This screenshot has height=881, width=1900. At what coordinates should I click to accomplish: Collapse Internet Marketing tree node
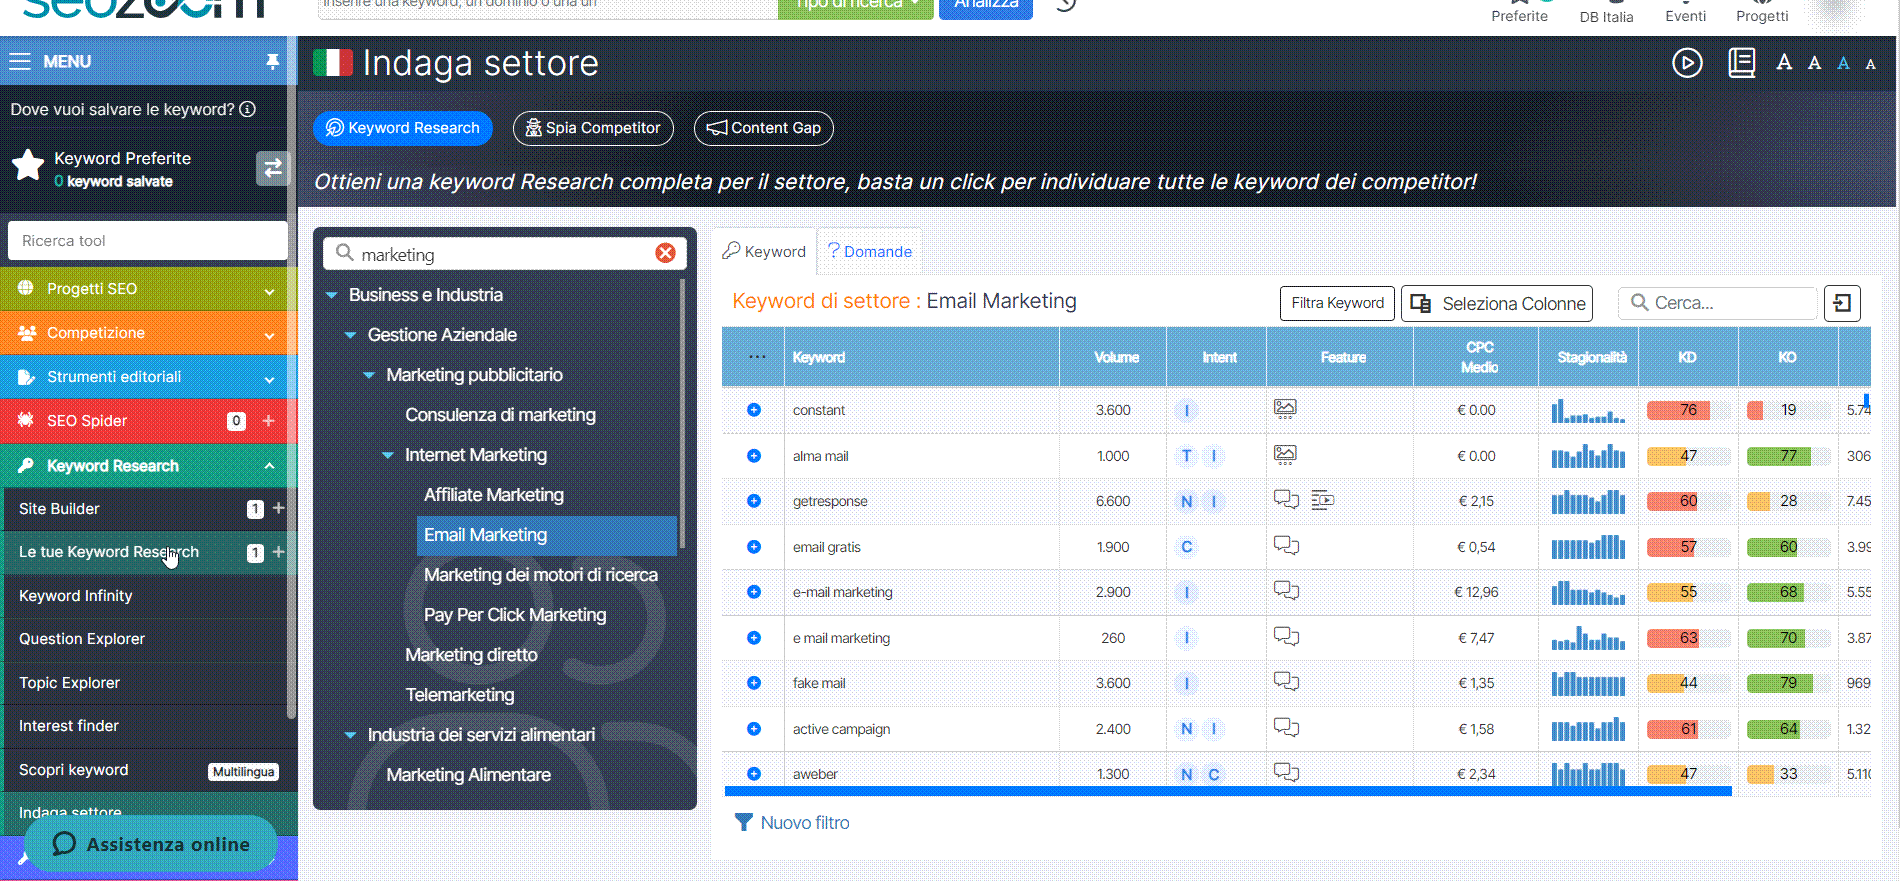click(388, 455)
